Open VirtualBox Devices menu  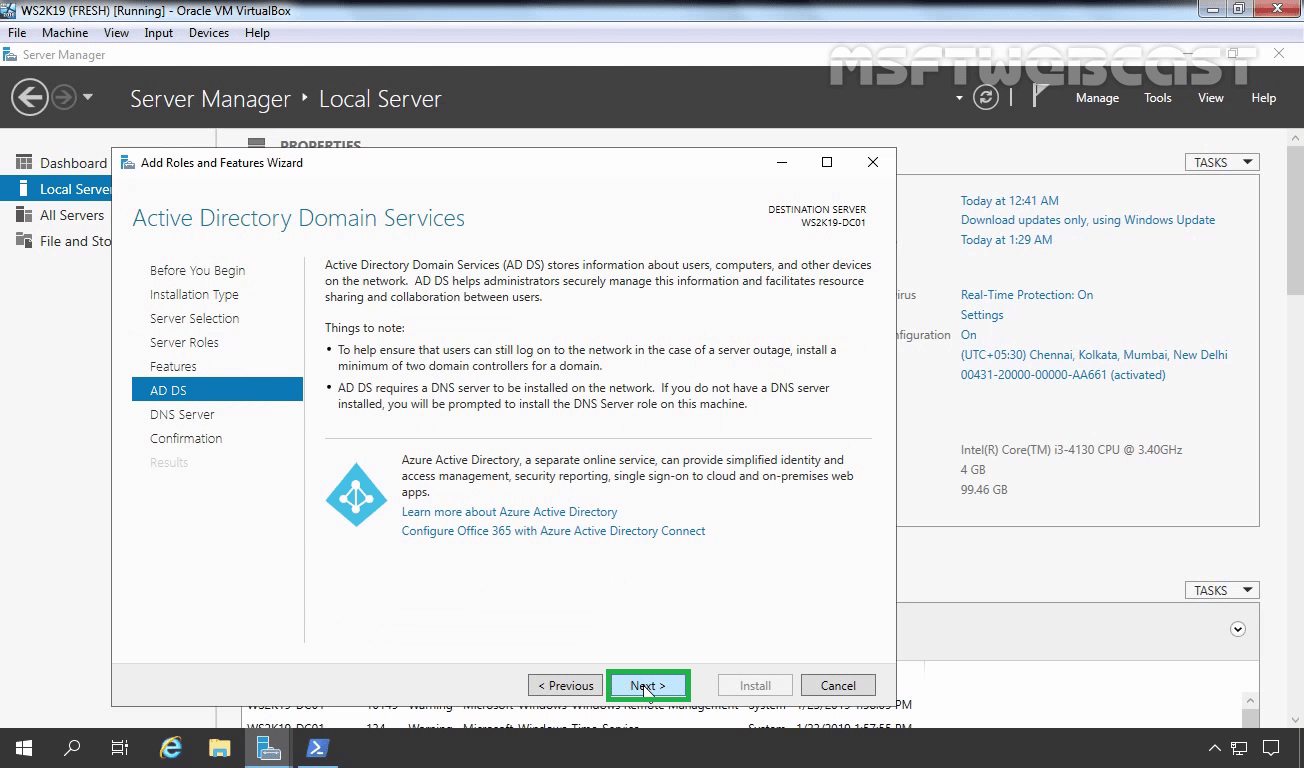209,33
